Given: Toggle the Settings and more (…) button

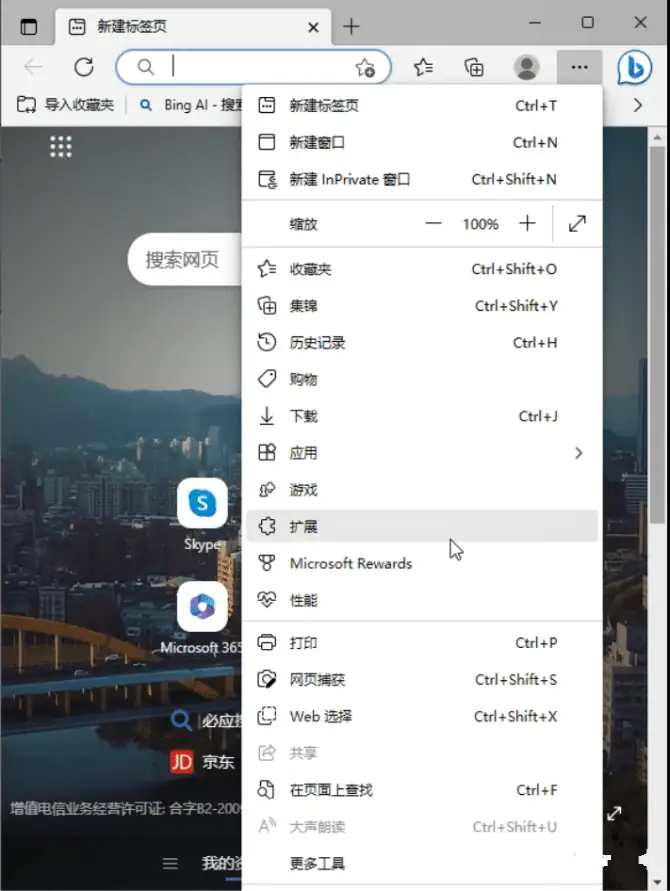Looking at the screenshot, I should point(579,67).
